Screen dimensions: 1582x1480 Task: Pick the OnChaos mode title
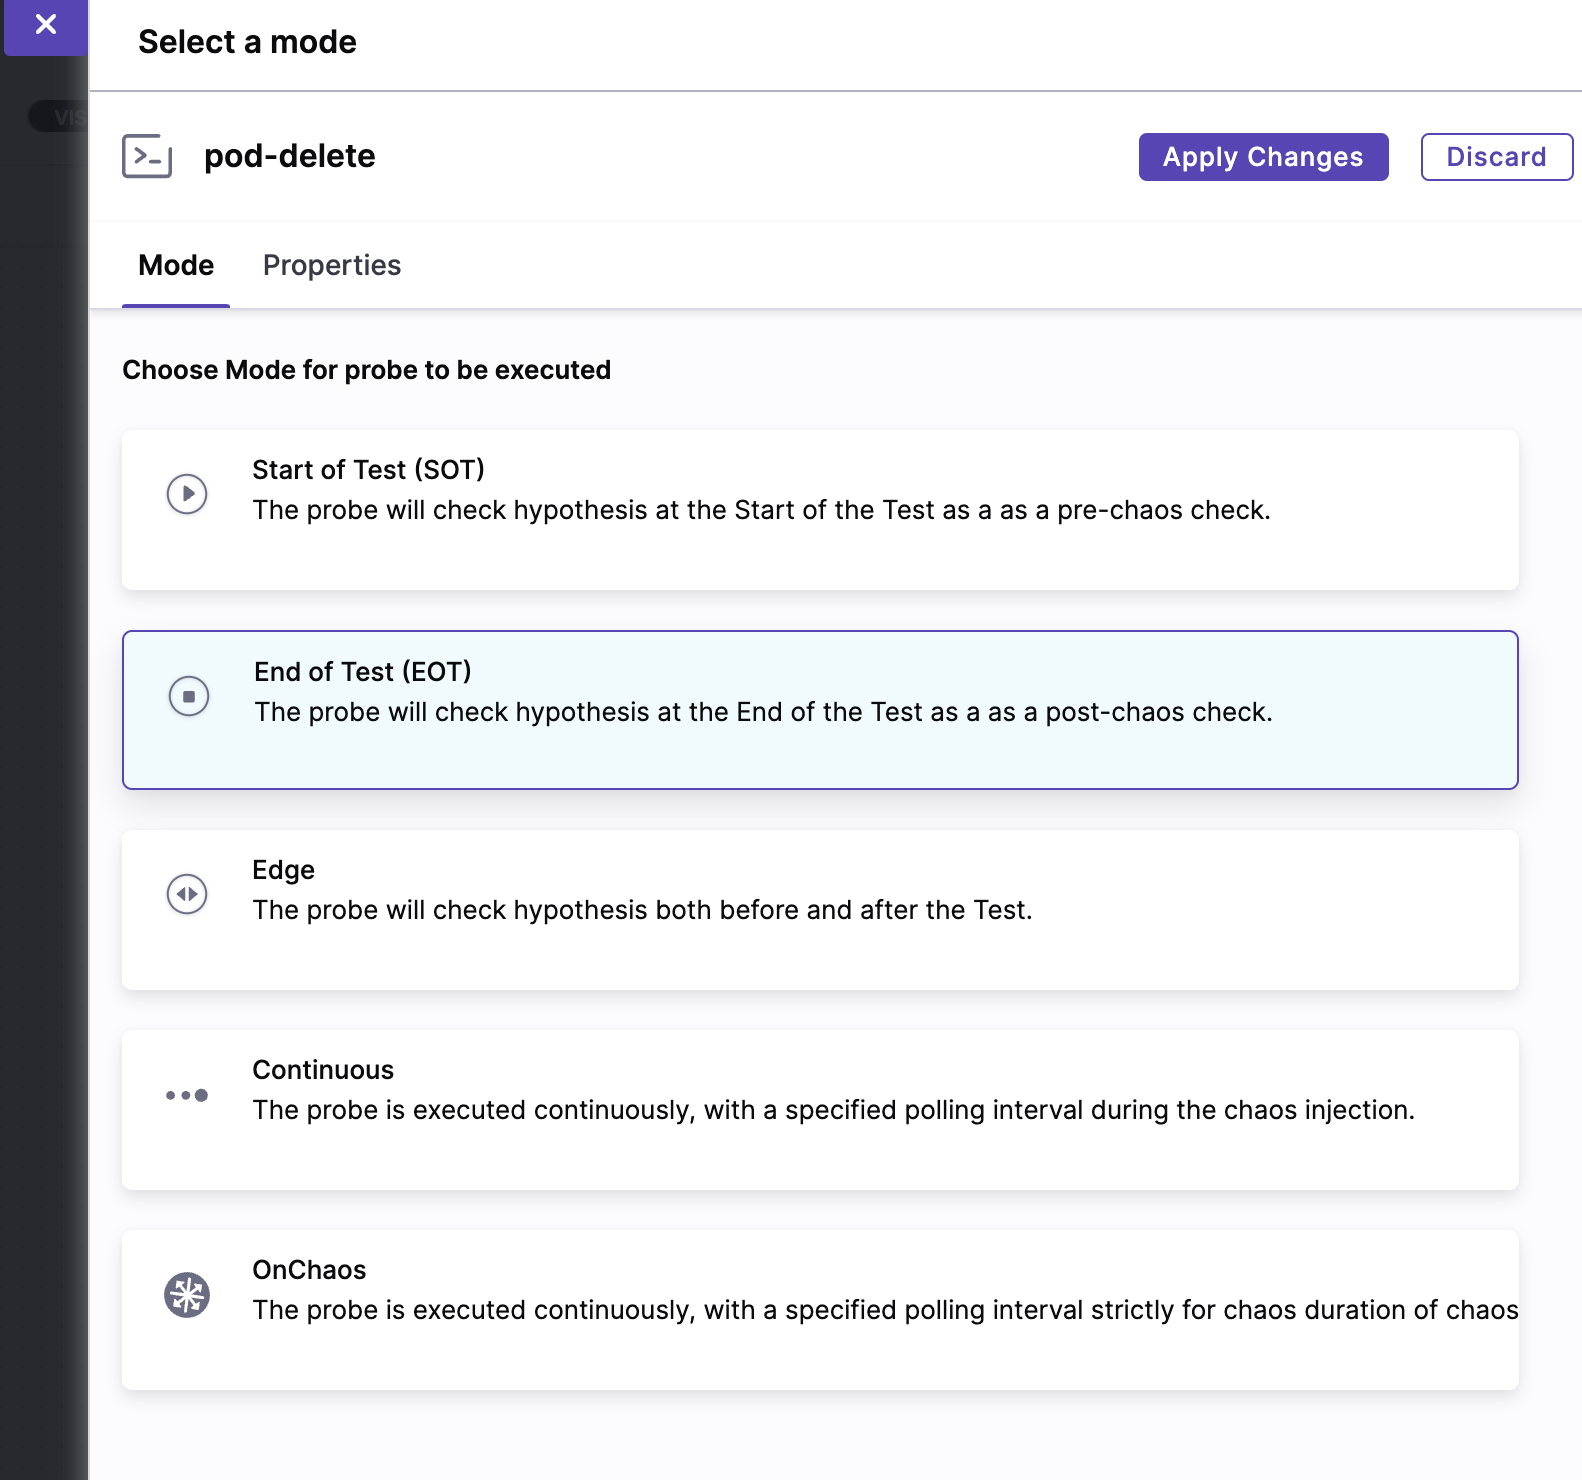tap(309, 1270)
